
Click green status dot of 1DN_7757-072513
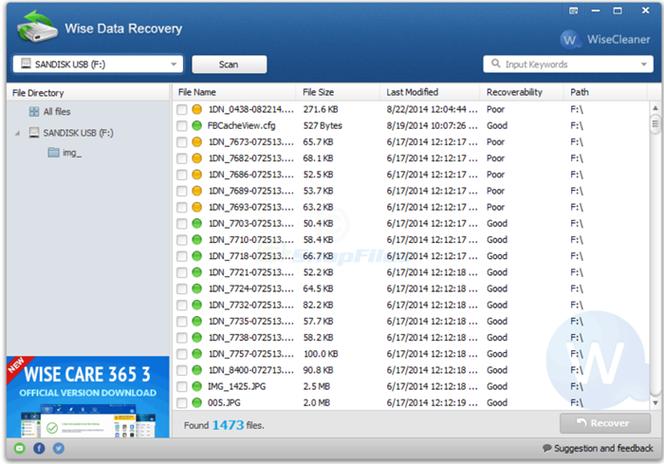[197, 354]
